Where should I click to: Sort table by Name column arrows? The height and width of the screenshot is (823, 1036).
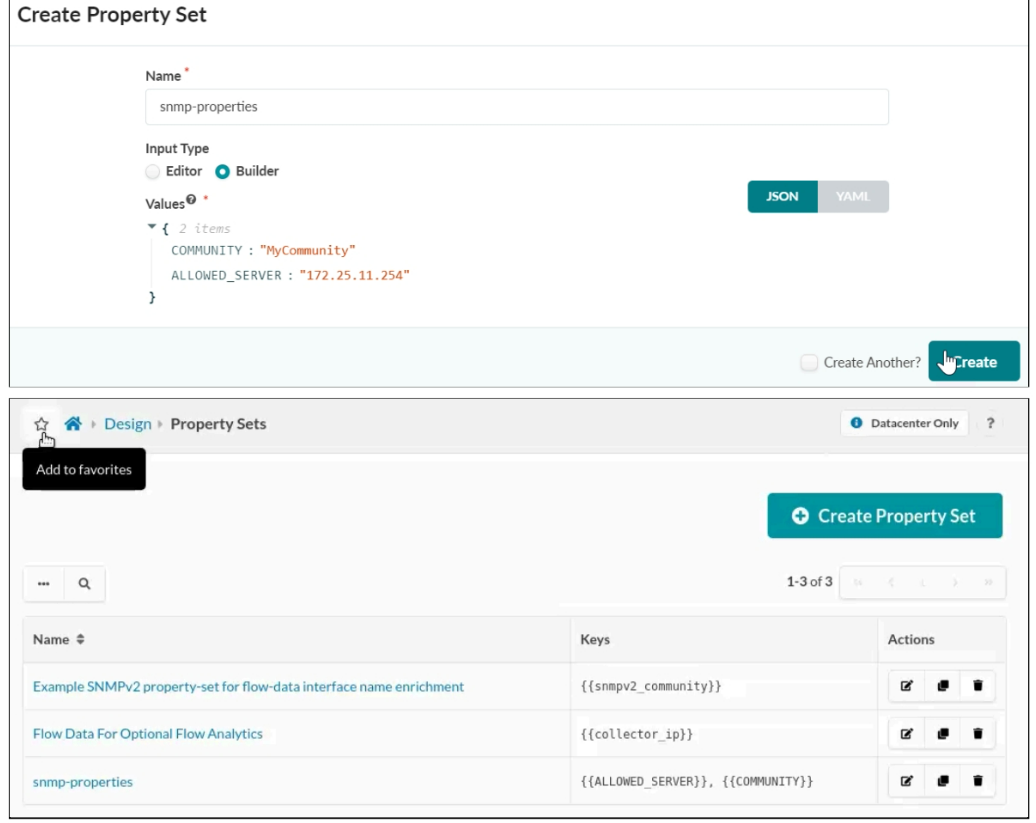[x=80, y=640]
